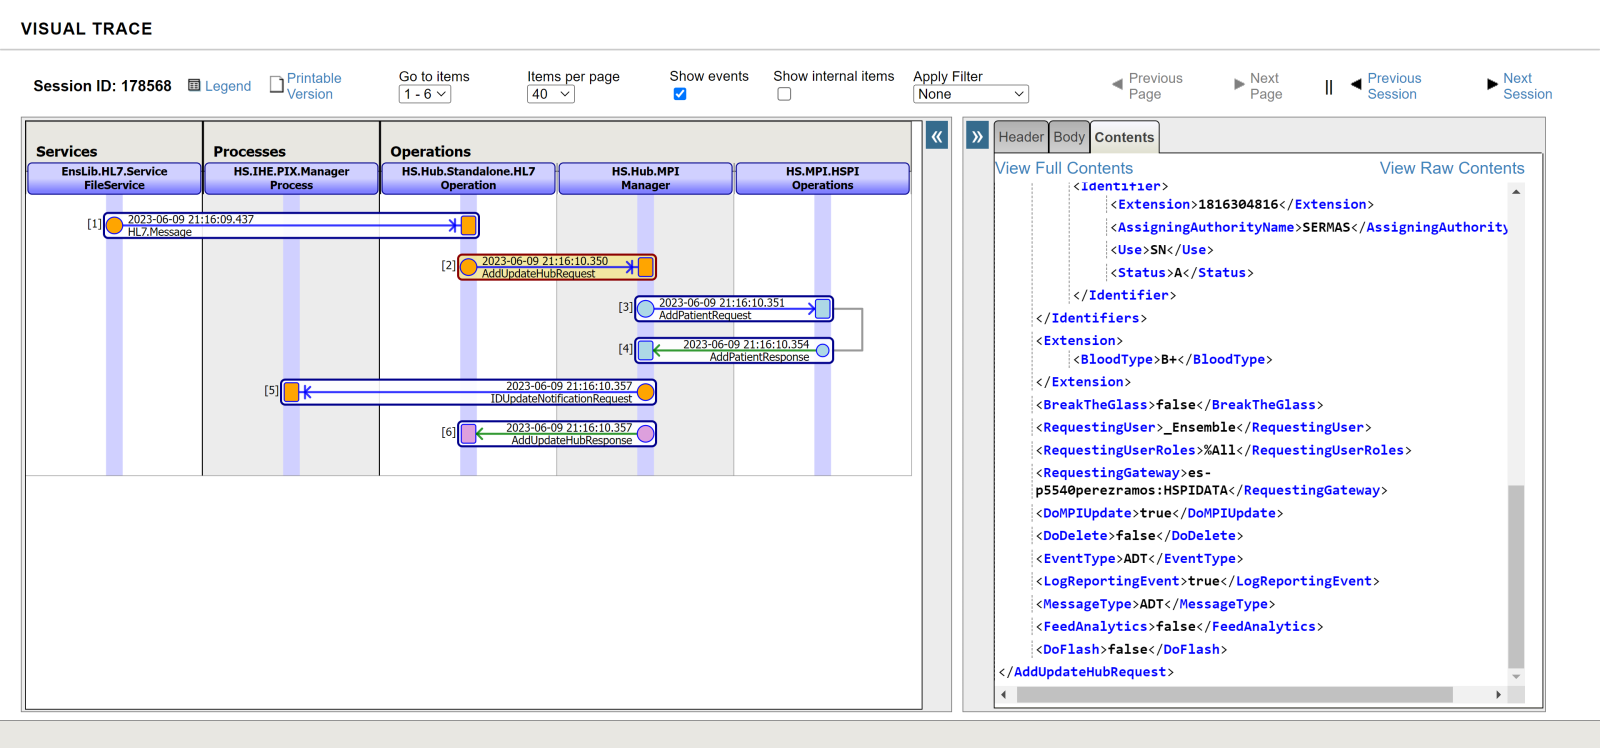Image resolution: width=1600 pixels, height=748 pixels.
Task: Open the View Raw Contents link
Action: point(1452,168)
